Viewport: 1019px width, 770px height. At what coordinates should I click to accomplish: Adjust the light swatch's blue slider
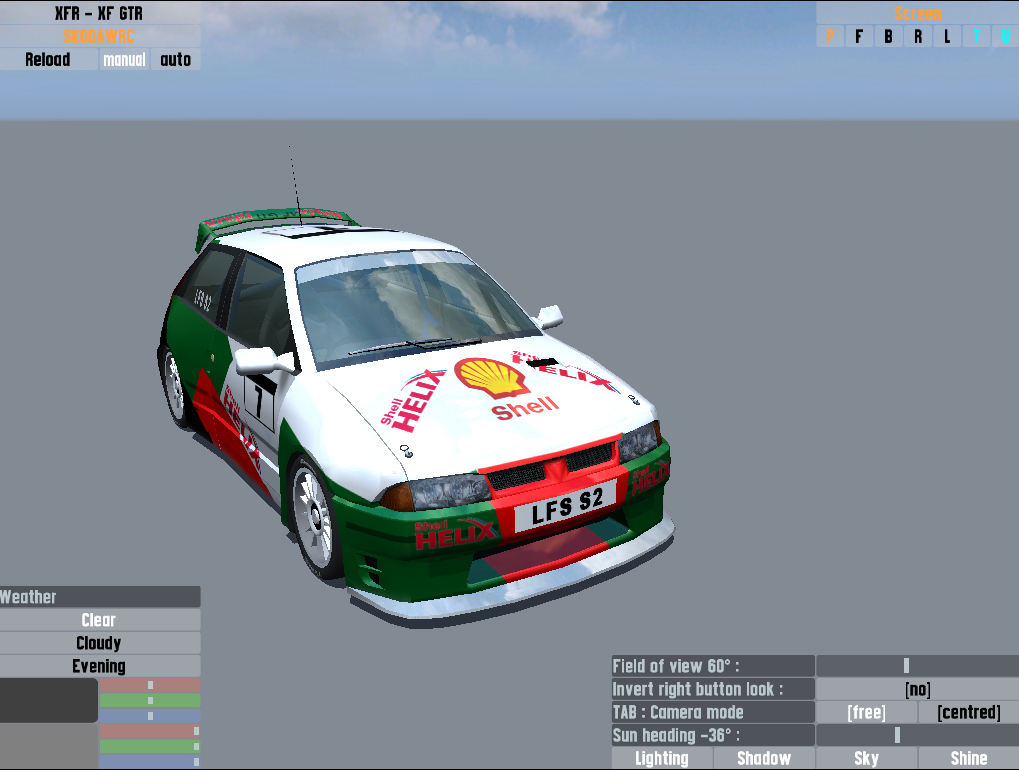coord(150,762)
